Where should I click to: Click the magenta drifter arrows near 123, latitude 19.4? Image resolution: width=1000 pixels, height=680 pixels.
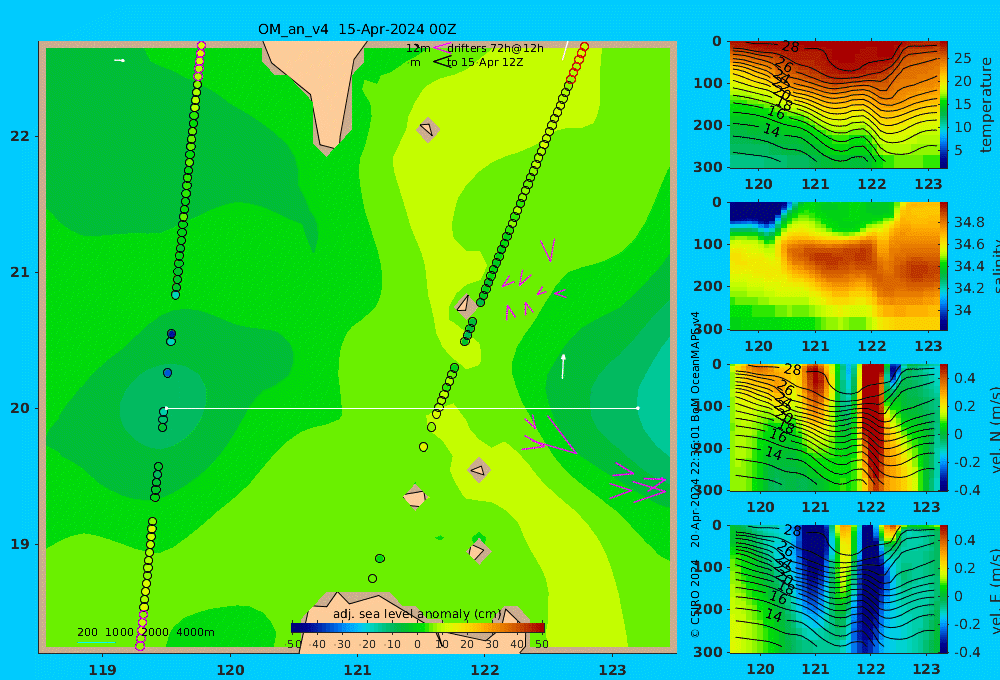(x=638, y=484)
